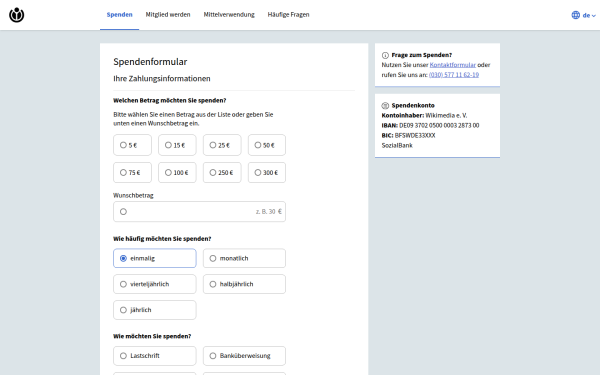
Task: Click the info icon beside Frage zum Spenden
Action: 385,55
